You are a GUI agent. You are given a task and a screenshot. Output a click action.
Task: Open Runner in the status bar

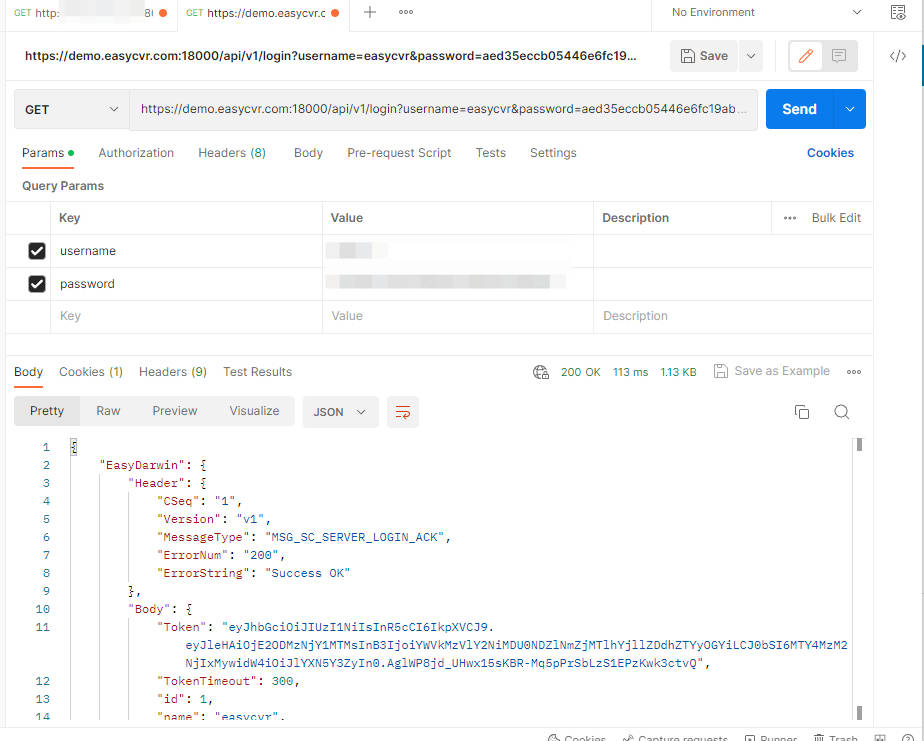coord(771,737)
